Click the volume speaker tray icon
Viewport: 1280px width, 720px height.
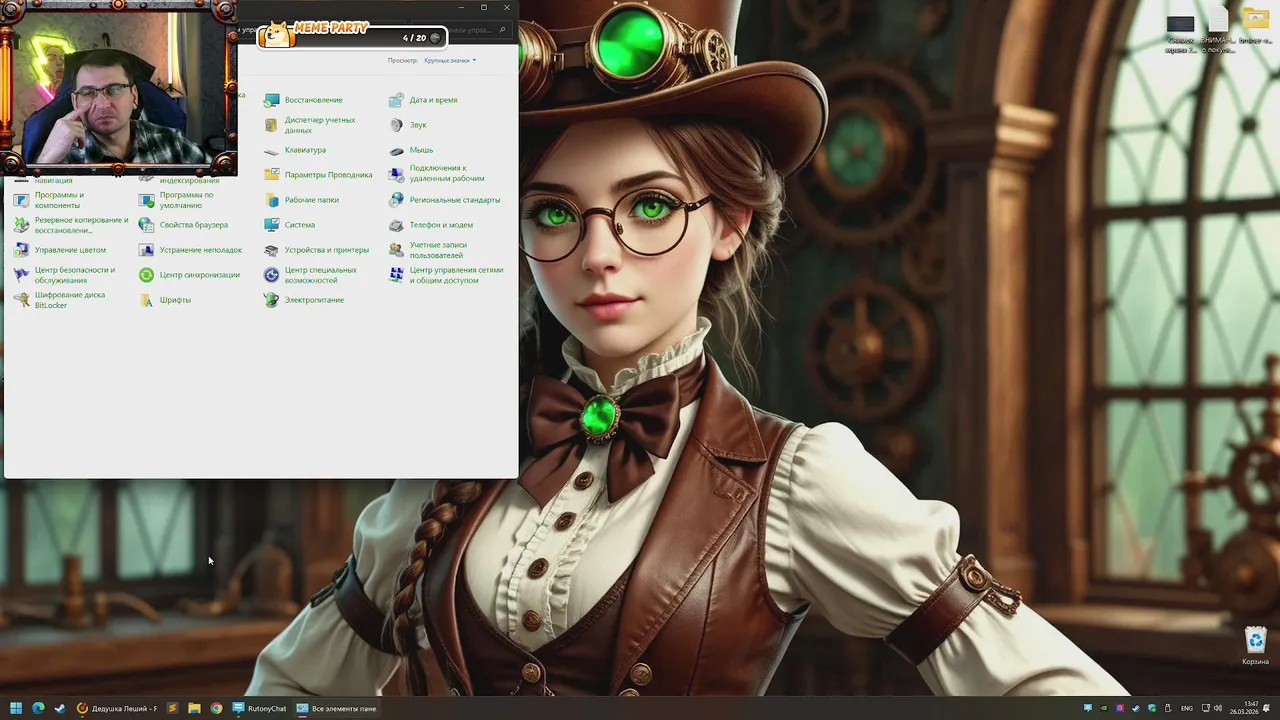tap(1218, 708)
